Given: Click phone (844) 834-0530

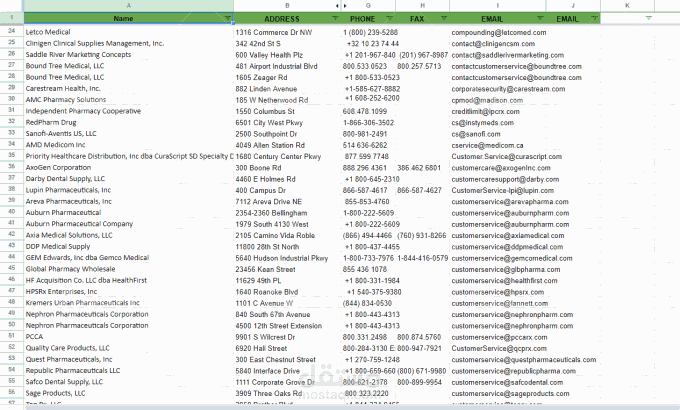Looking at the screenshot, I should (368, 303).
